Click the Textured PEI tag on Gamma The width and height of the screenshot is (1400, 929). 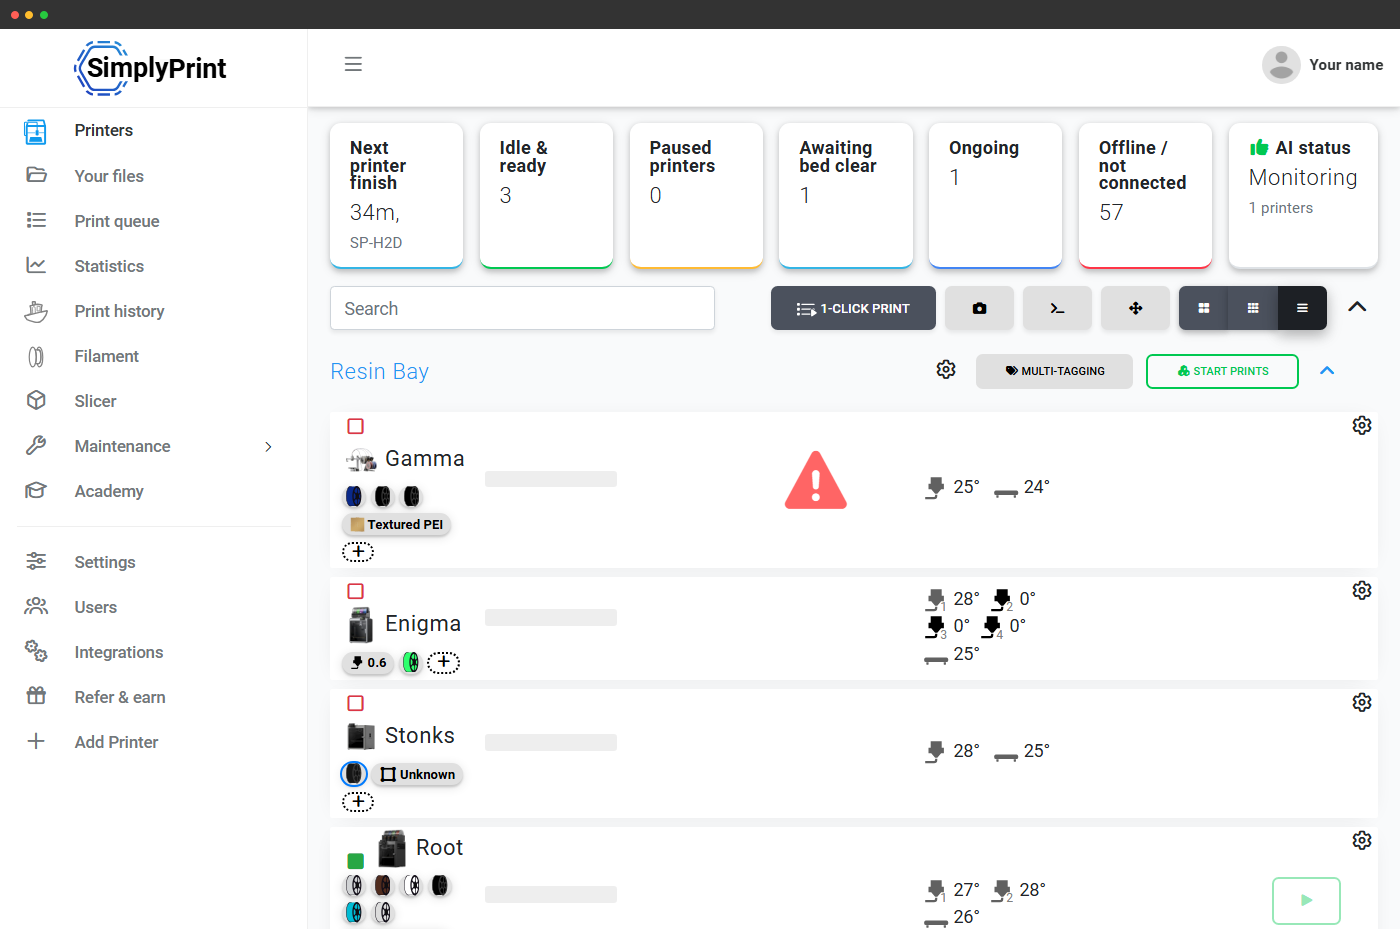point(397,524)
